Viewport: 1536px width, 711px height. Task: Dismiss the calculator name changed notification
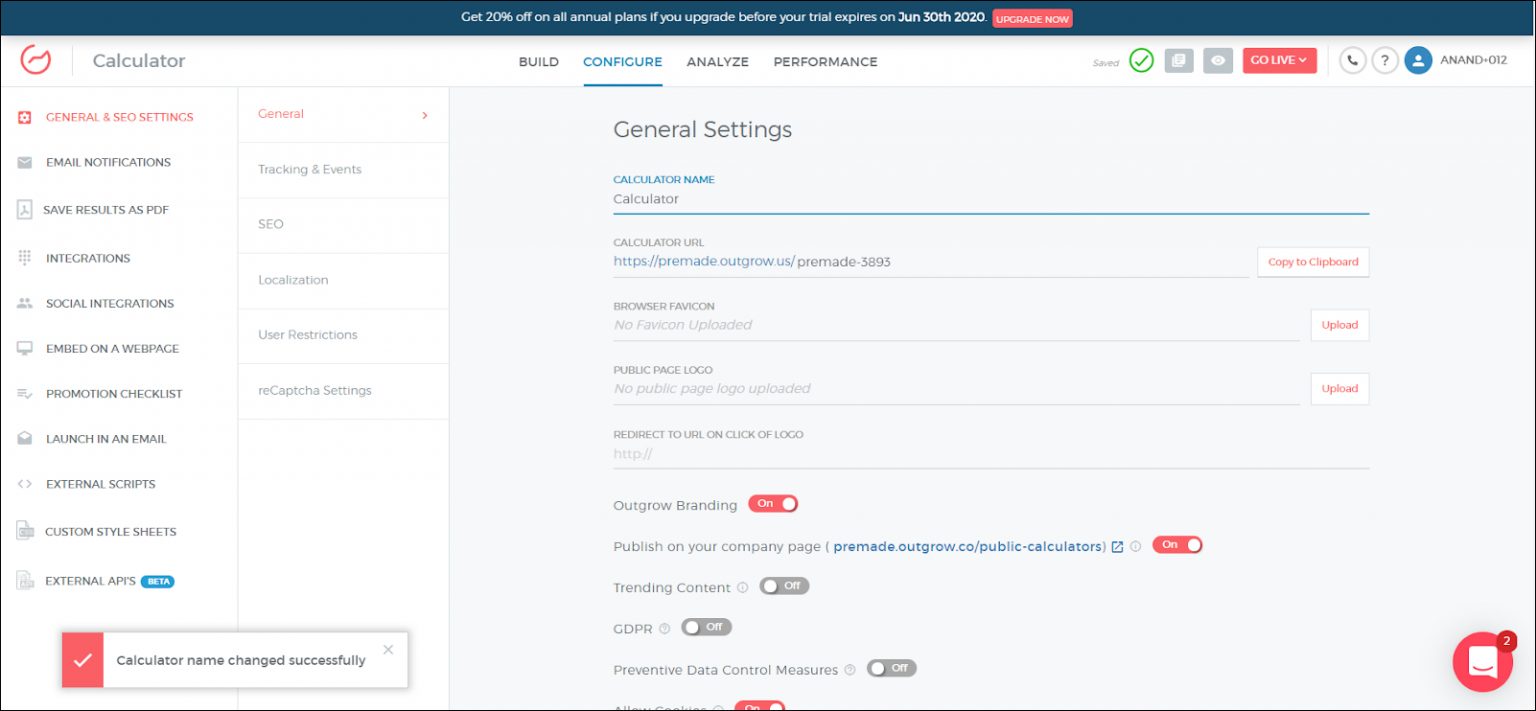[388, 650]
